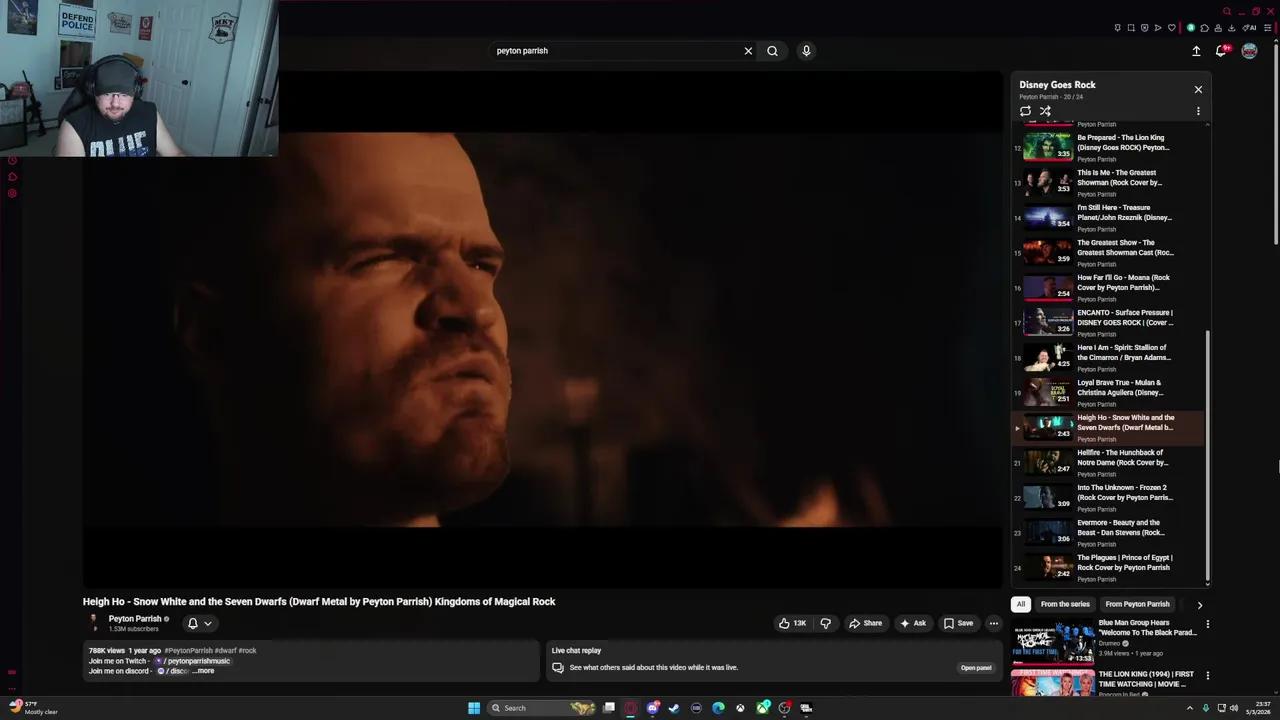Image resolution: width=1280 pixels, height=720 pixels.
Task: Play 'Be Prepared - The Lion King' playlist item
Action: [1110, 148]
